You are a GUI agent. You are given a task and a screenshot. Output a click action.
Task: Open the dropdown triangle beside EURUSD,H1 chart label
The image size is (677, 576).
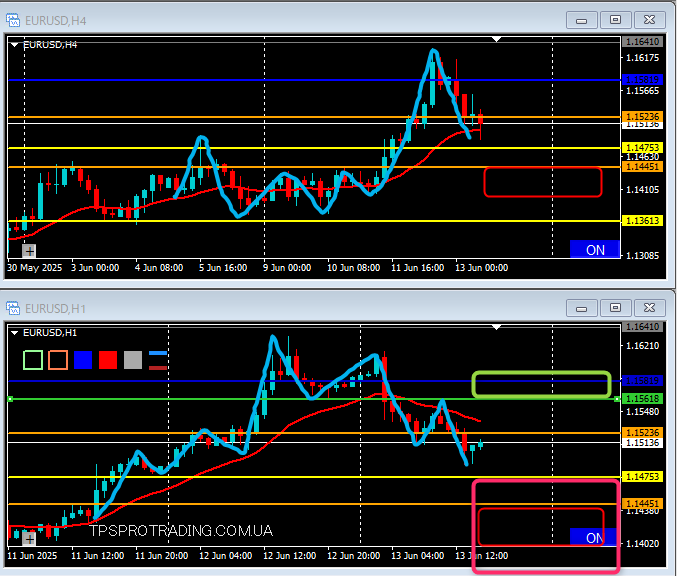coord(15,333)
